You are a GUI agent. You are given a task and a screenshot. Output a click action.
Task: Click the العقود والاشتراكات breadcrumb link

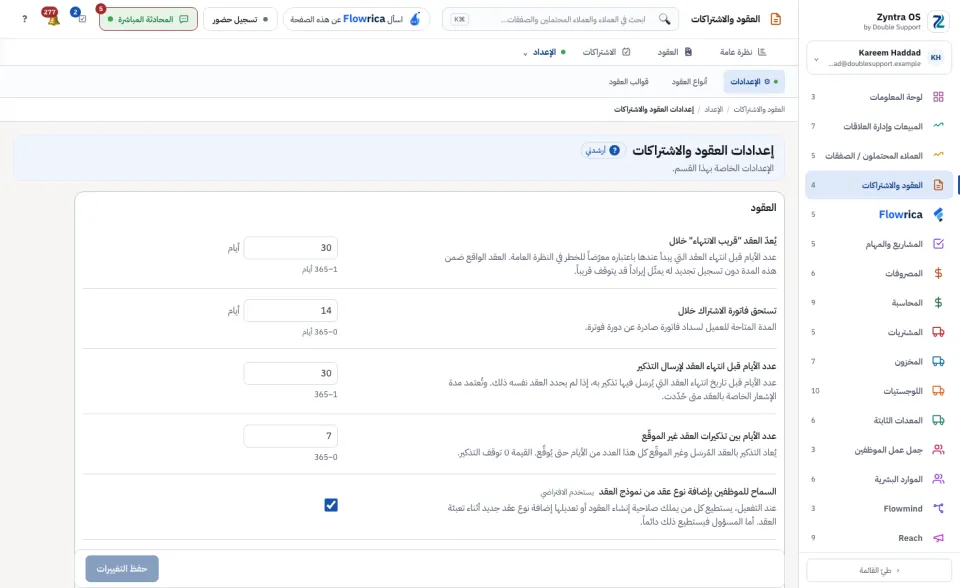click(759, 109)
